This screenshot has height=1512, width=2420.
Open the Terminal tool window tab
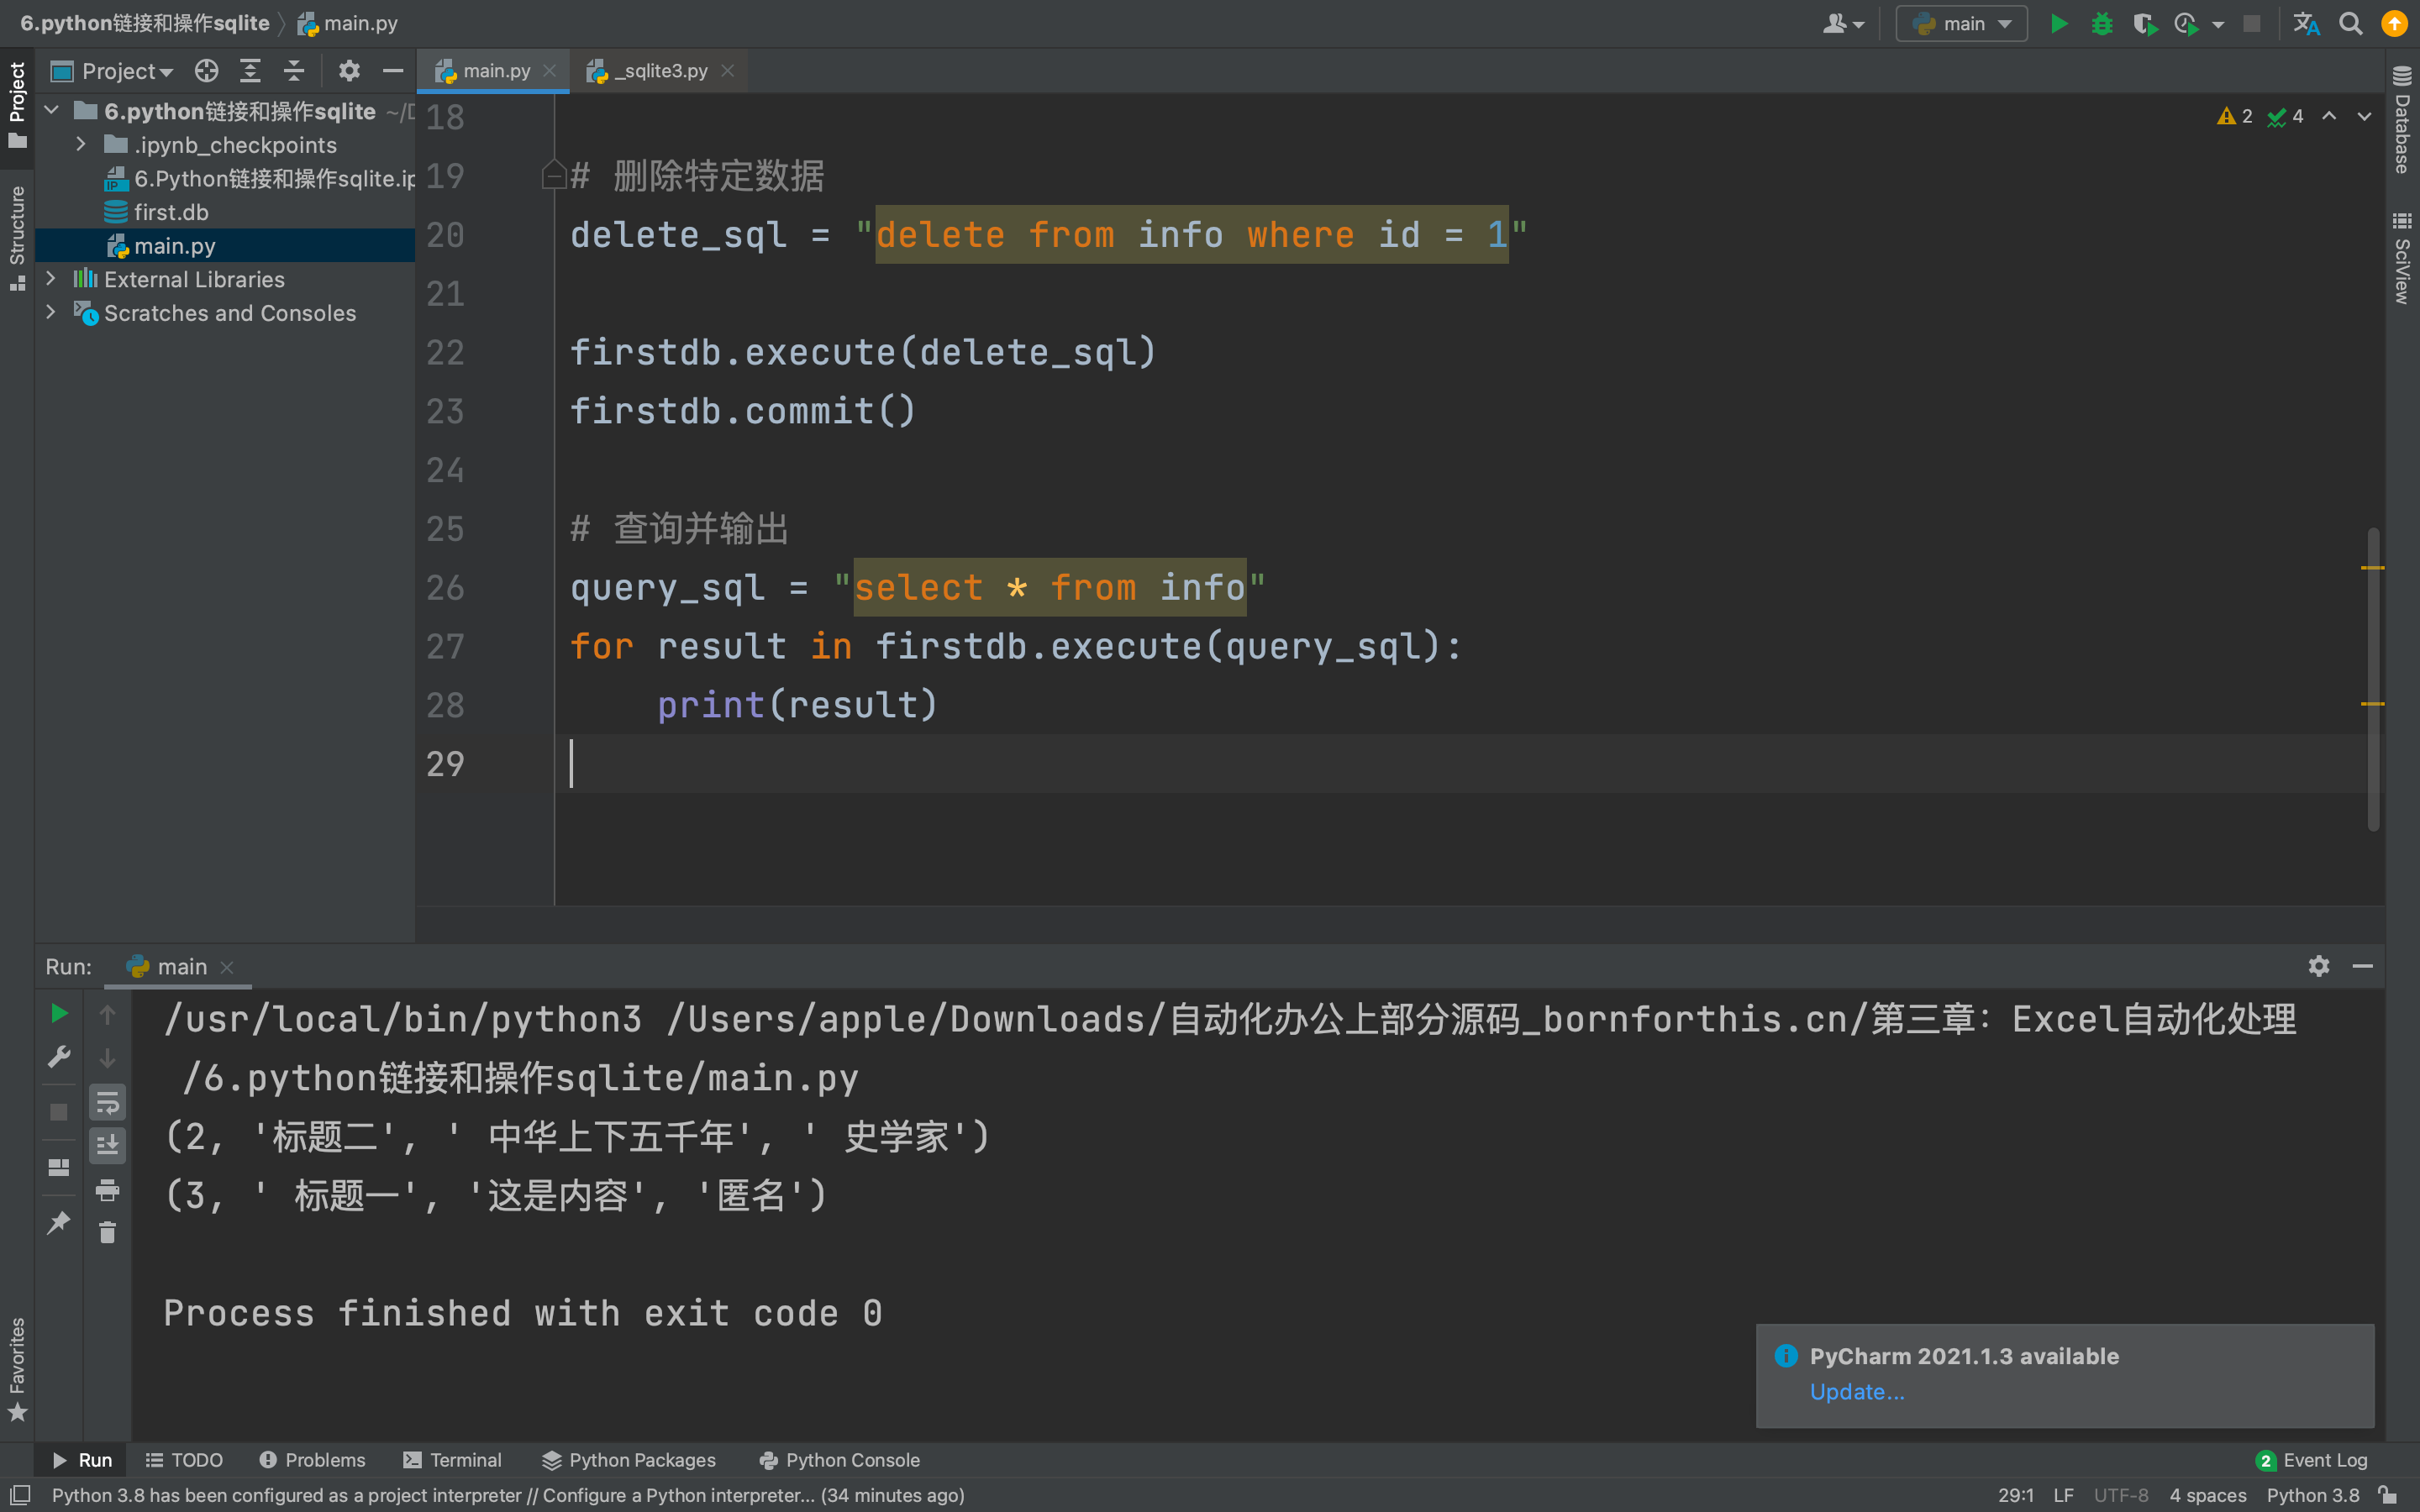click(452, 1460)
